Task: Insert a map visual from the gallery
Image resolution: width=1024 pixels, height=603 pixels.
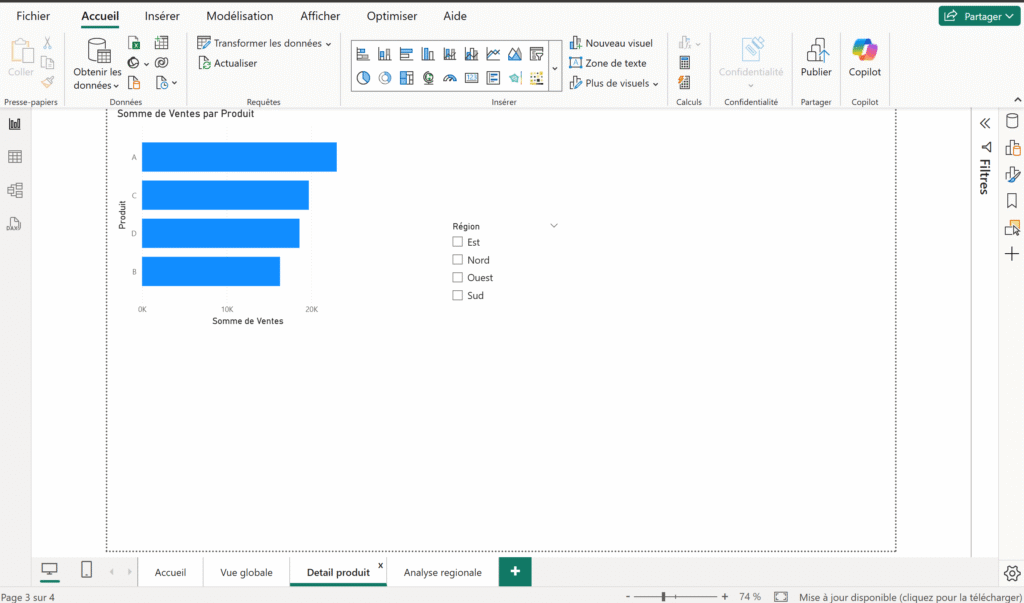Action: 428,77
